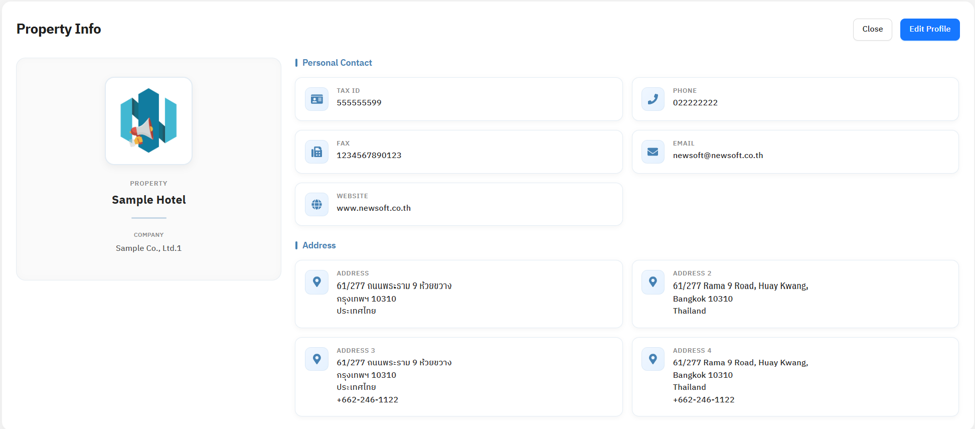The image size is (975, 429).
Task: Click the Address 2 location pin icon
Action: (652, 282)
